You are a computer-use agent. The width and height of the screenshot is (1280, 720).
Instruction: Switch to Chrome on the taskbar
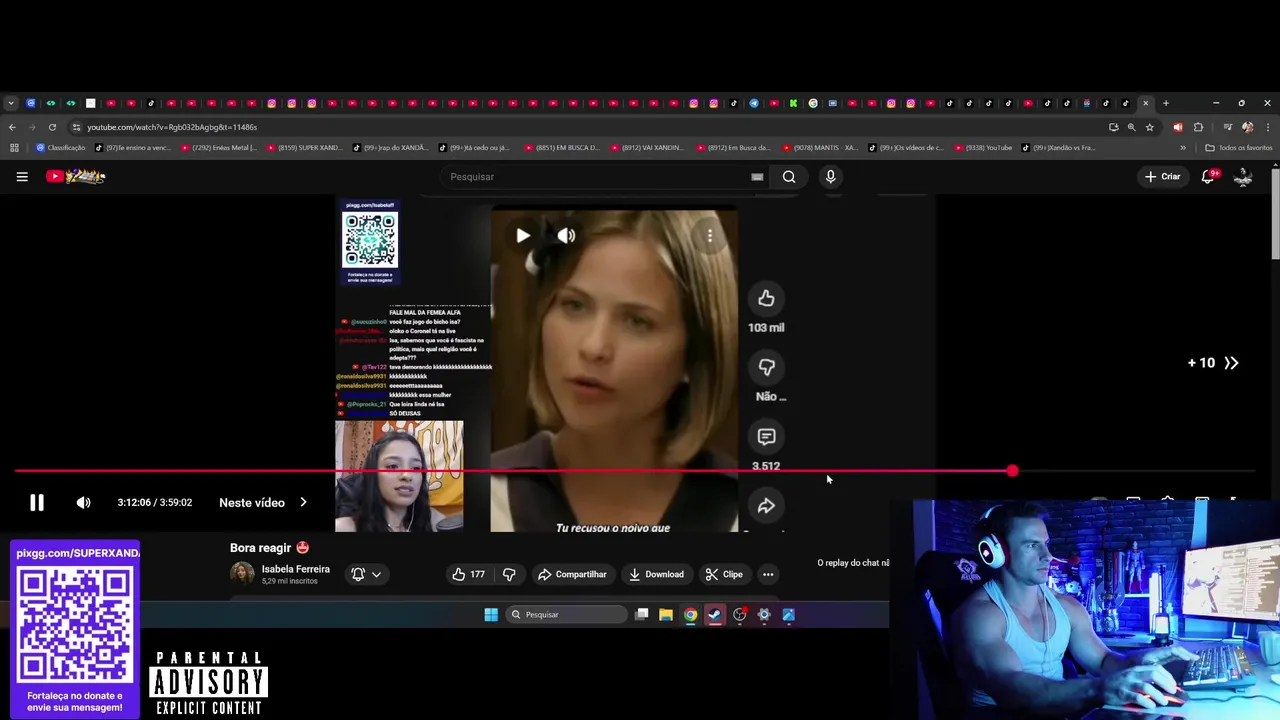point(690,615)
